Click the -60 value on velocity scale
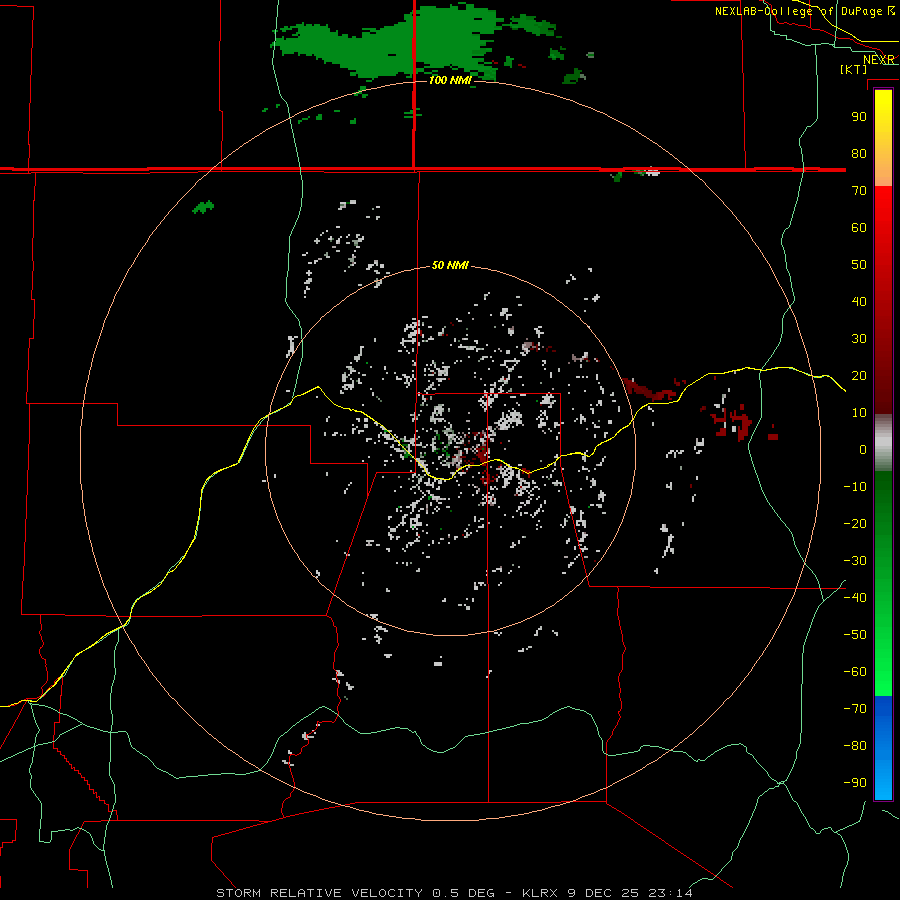This screenshot has height=900, width=900. (855, 672)
